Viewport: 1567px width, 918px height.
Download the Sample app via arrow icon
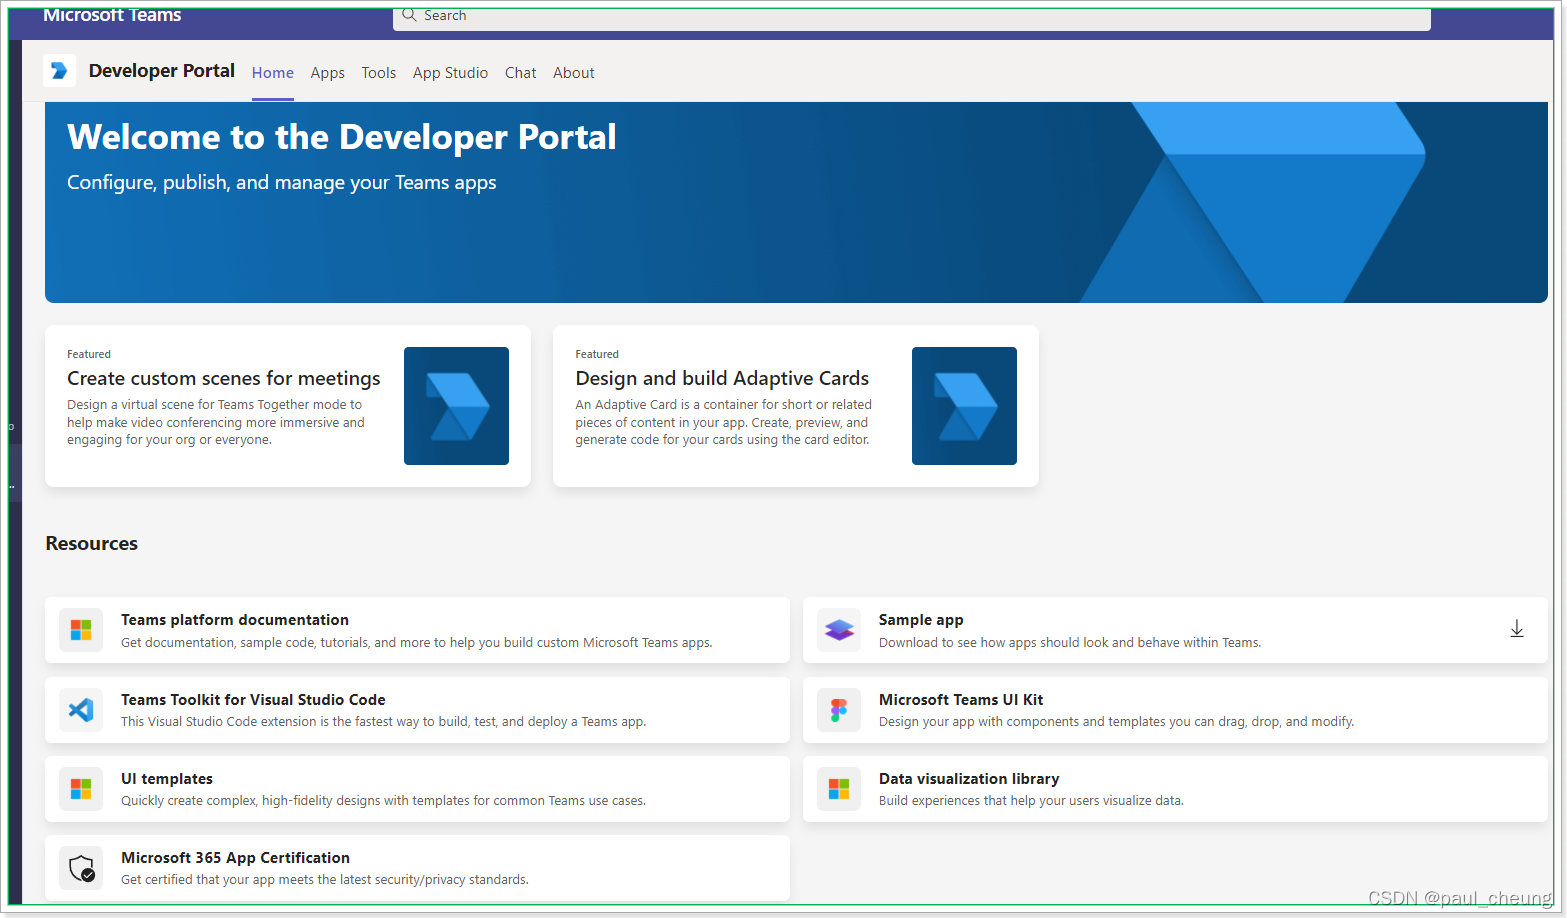coord(1517,629)
